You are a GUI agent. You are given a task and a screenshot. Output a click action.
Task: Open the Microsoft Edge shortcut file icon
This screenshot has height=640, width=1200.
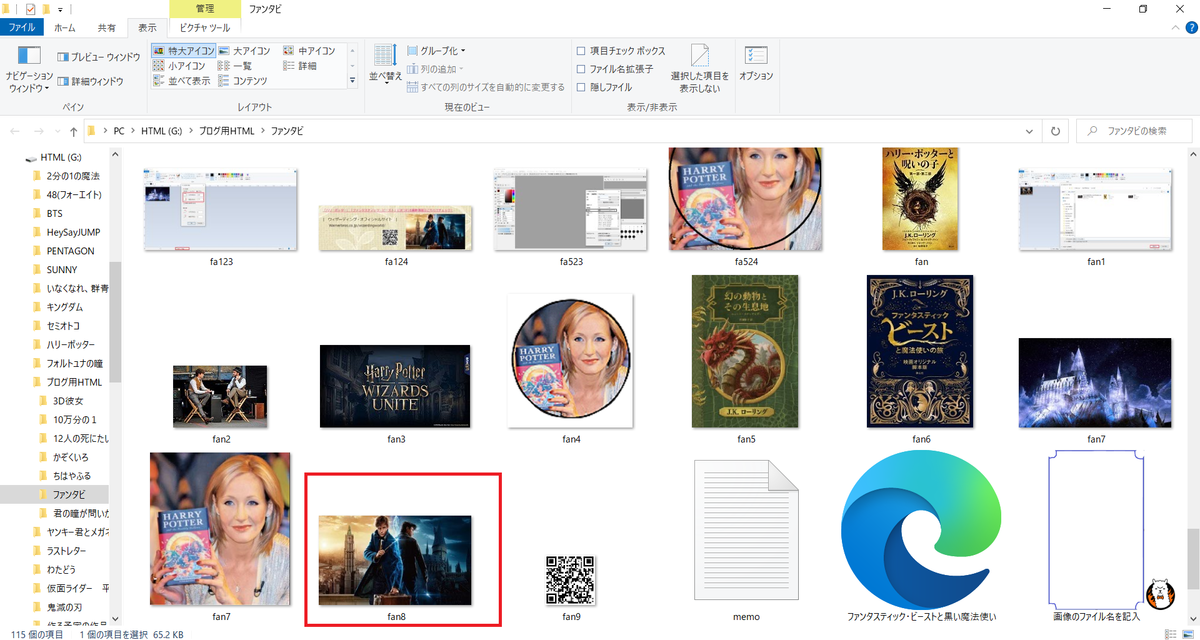tap(921, 530)
